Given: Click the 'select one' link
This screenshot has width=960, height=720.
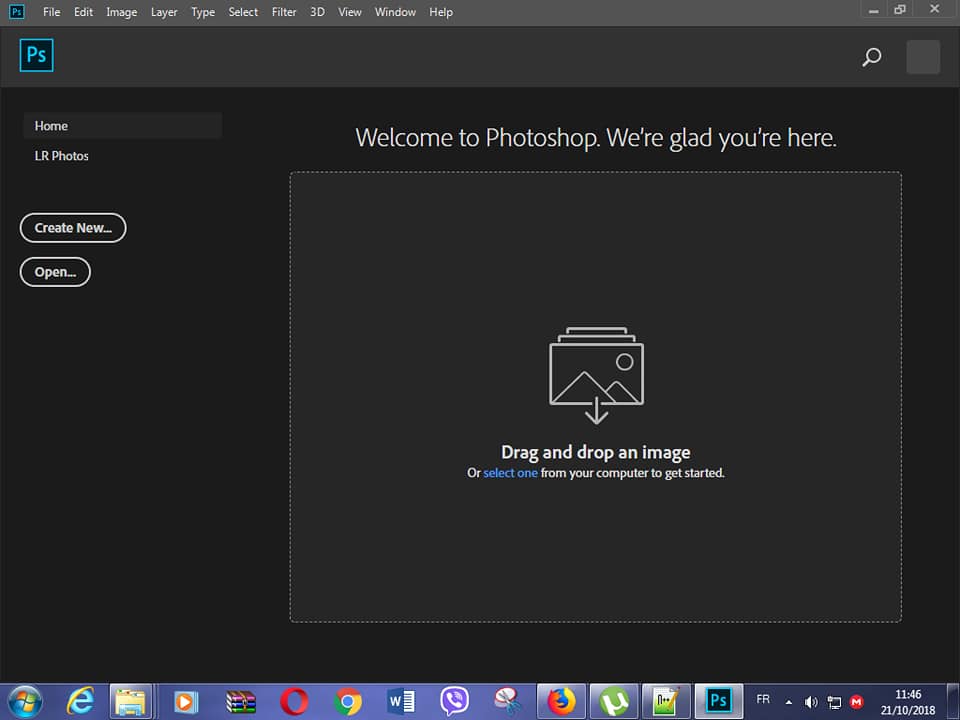Looking at the screenshot, I should tap(510, 473).
